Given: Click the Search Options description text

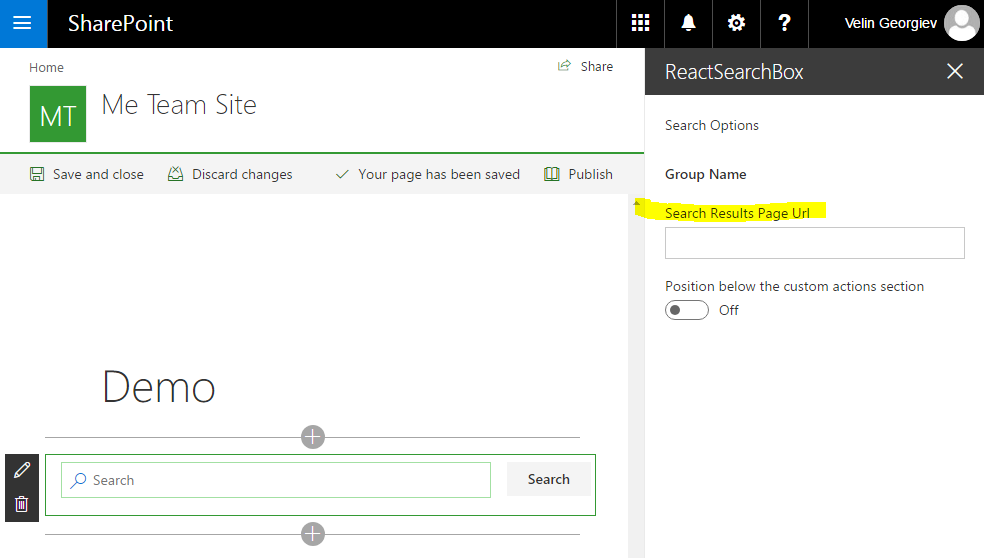Looking at the screenshot, I should [x=712, y=126].
